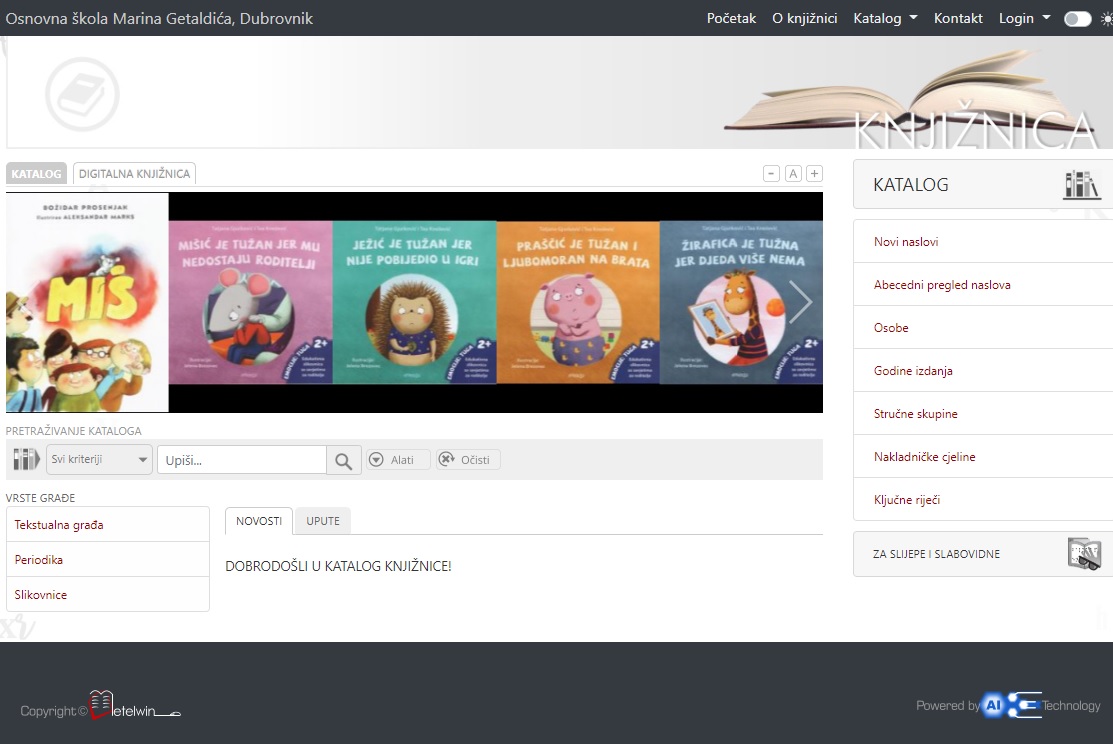Switch to the KATALOG tab
Viewport: 1113px width, 744px height.
(x=36, y=173)
